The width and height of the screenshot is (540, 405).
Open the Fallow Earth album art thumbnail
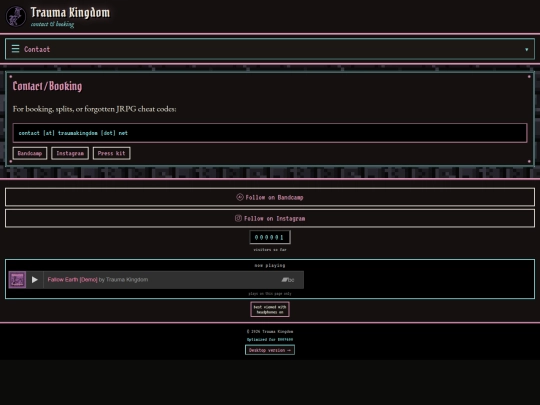coord(17,280)
